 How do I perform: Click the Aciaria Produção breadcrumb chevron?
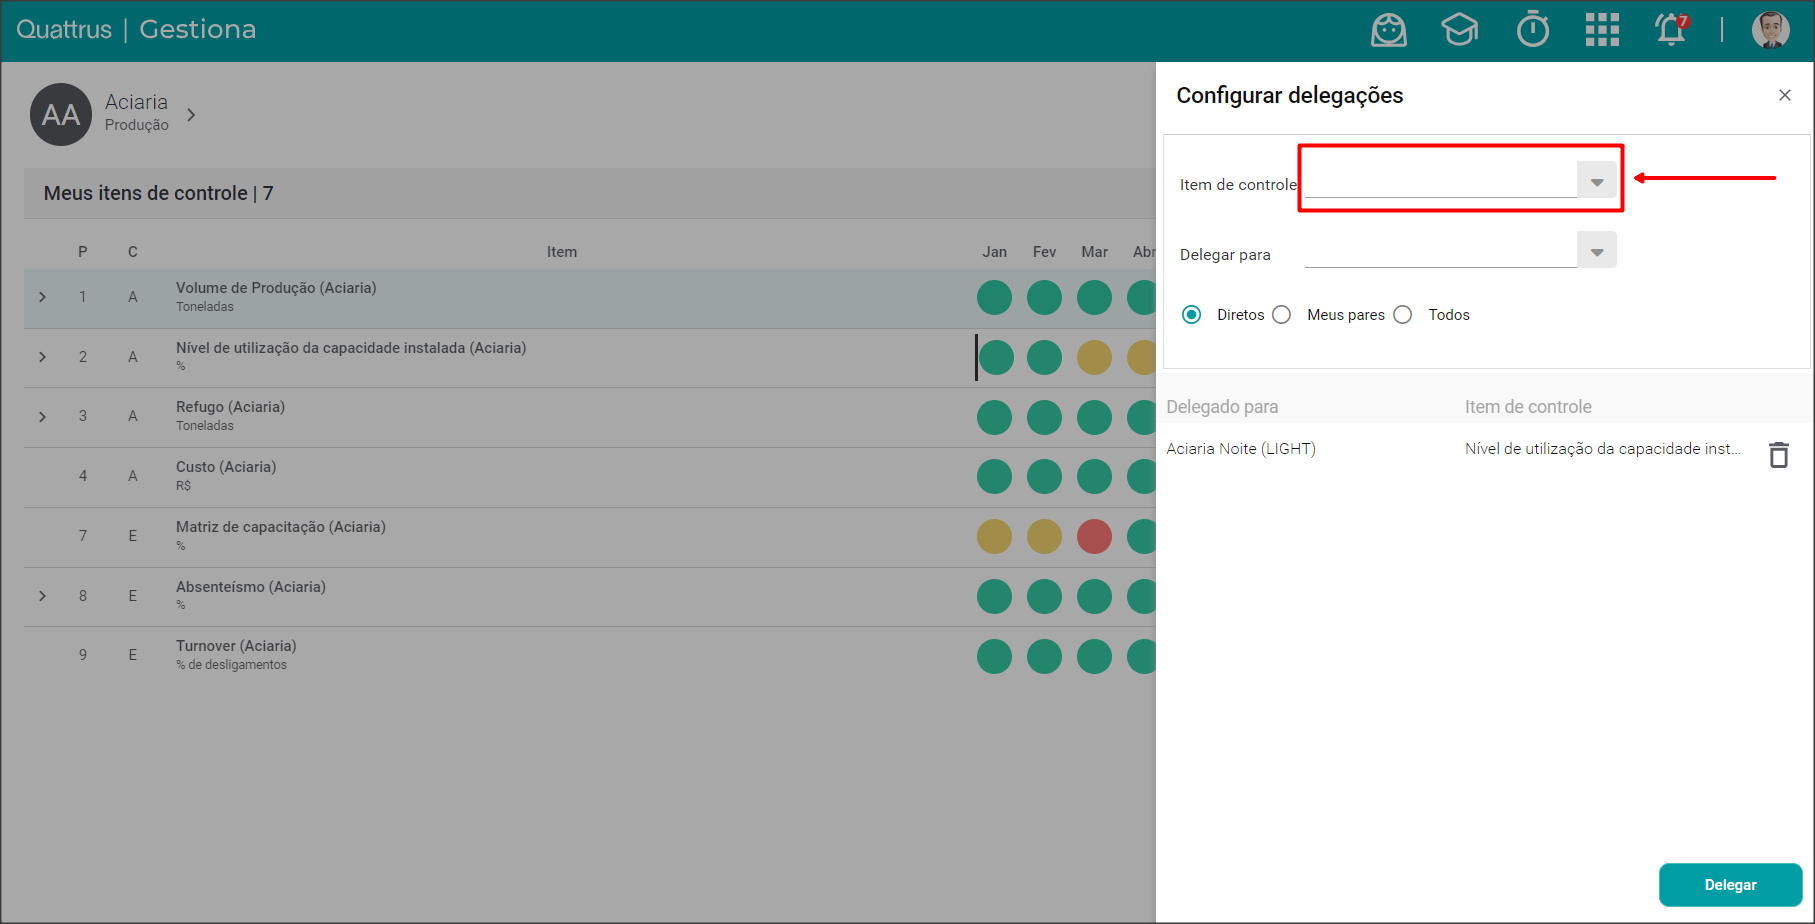(191, 115)
